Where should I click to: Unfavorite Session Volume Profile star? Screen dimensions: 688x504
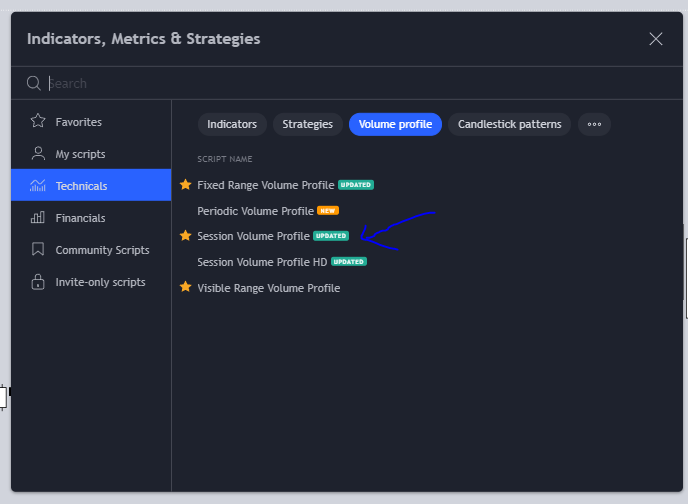tap(186, 236)
